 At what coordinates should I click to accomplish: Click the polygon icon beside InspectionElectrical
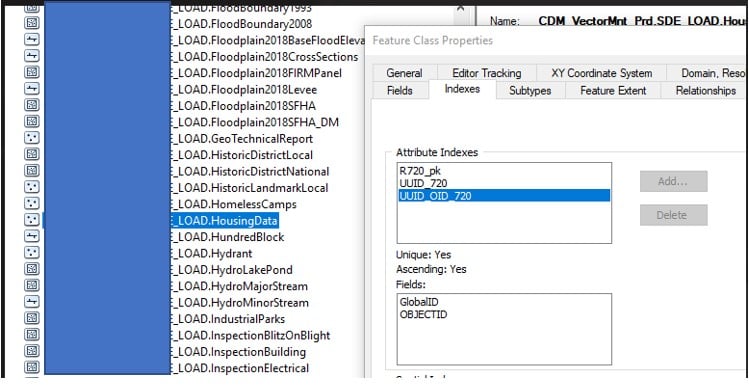[32, 367]
